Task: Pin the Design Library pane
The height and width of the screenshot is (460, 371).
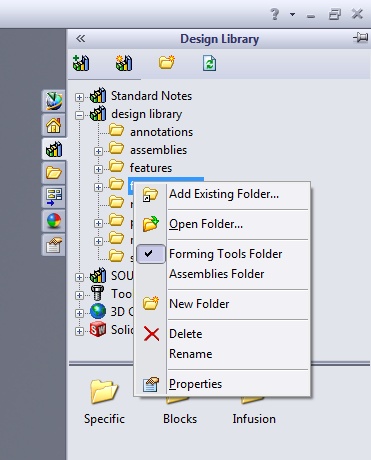Action: coord(360,38)
